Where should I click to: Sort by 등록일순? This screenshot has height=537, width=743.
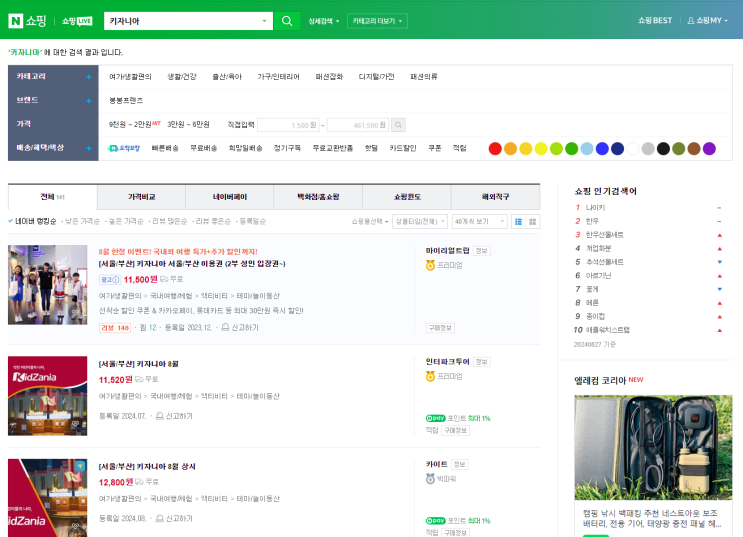point(253,221)
